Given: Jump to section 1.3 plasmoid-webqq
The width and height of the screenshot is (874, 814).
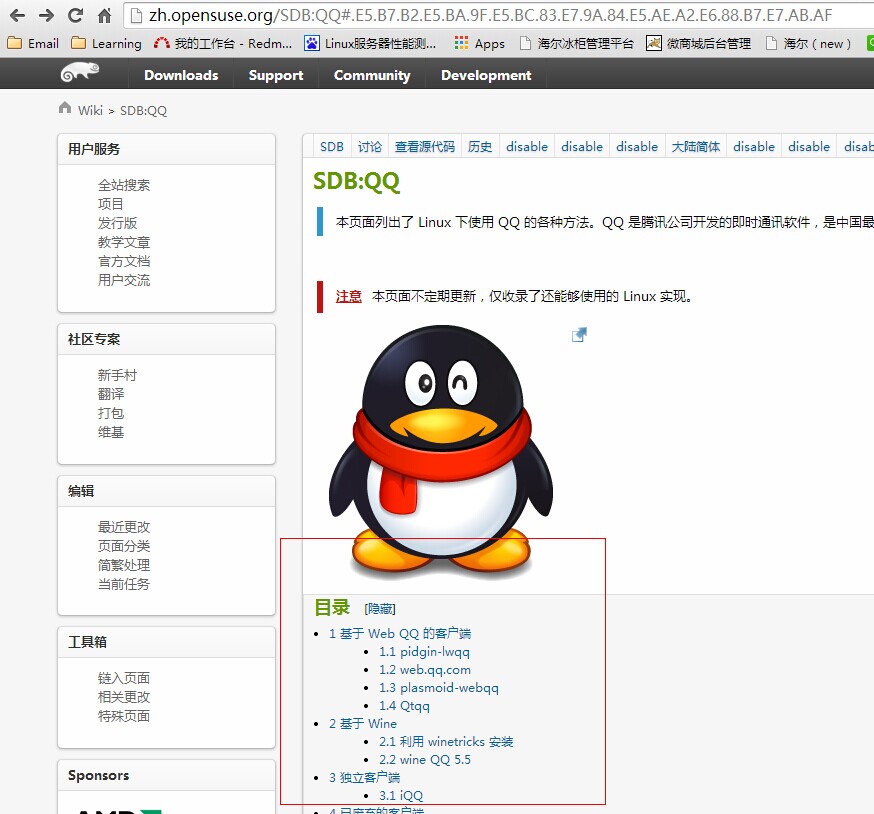Looking at the screenshot, I should coord(439,688).
